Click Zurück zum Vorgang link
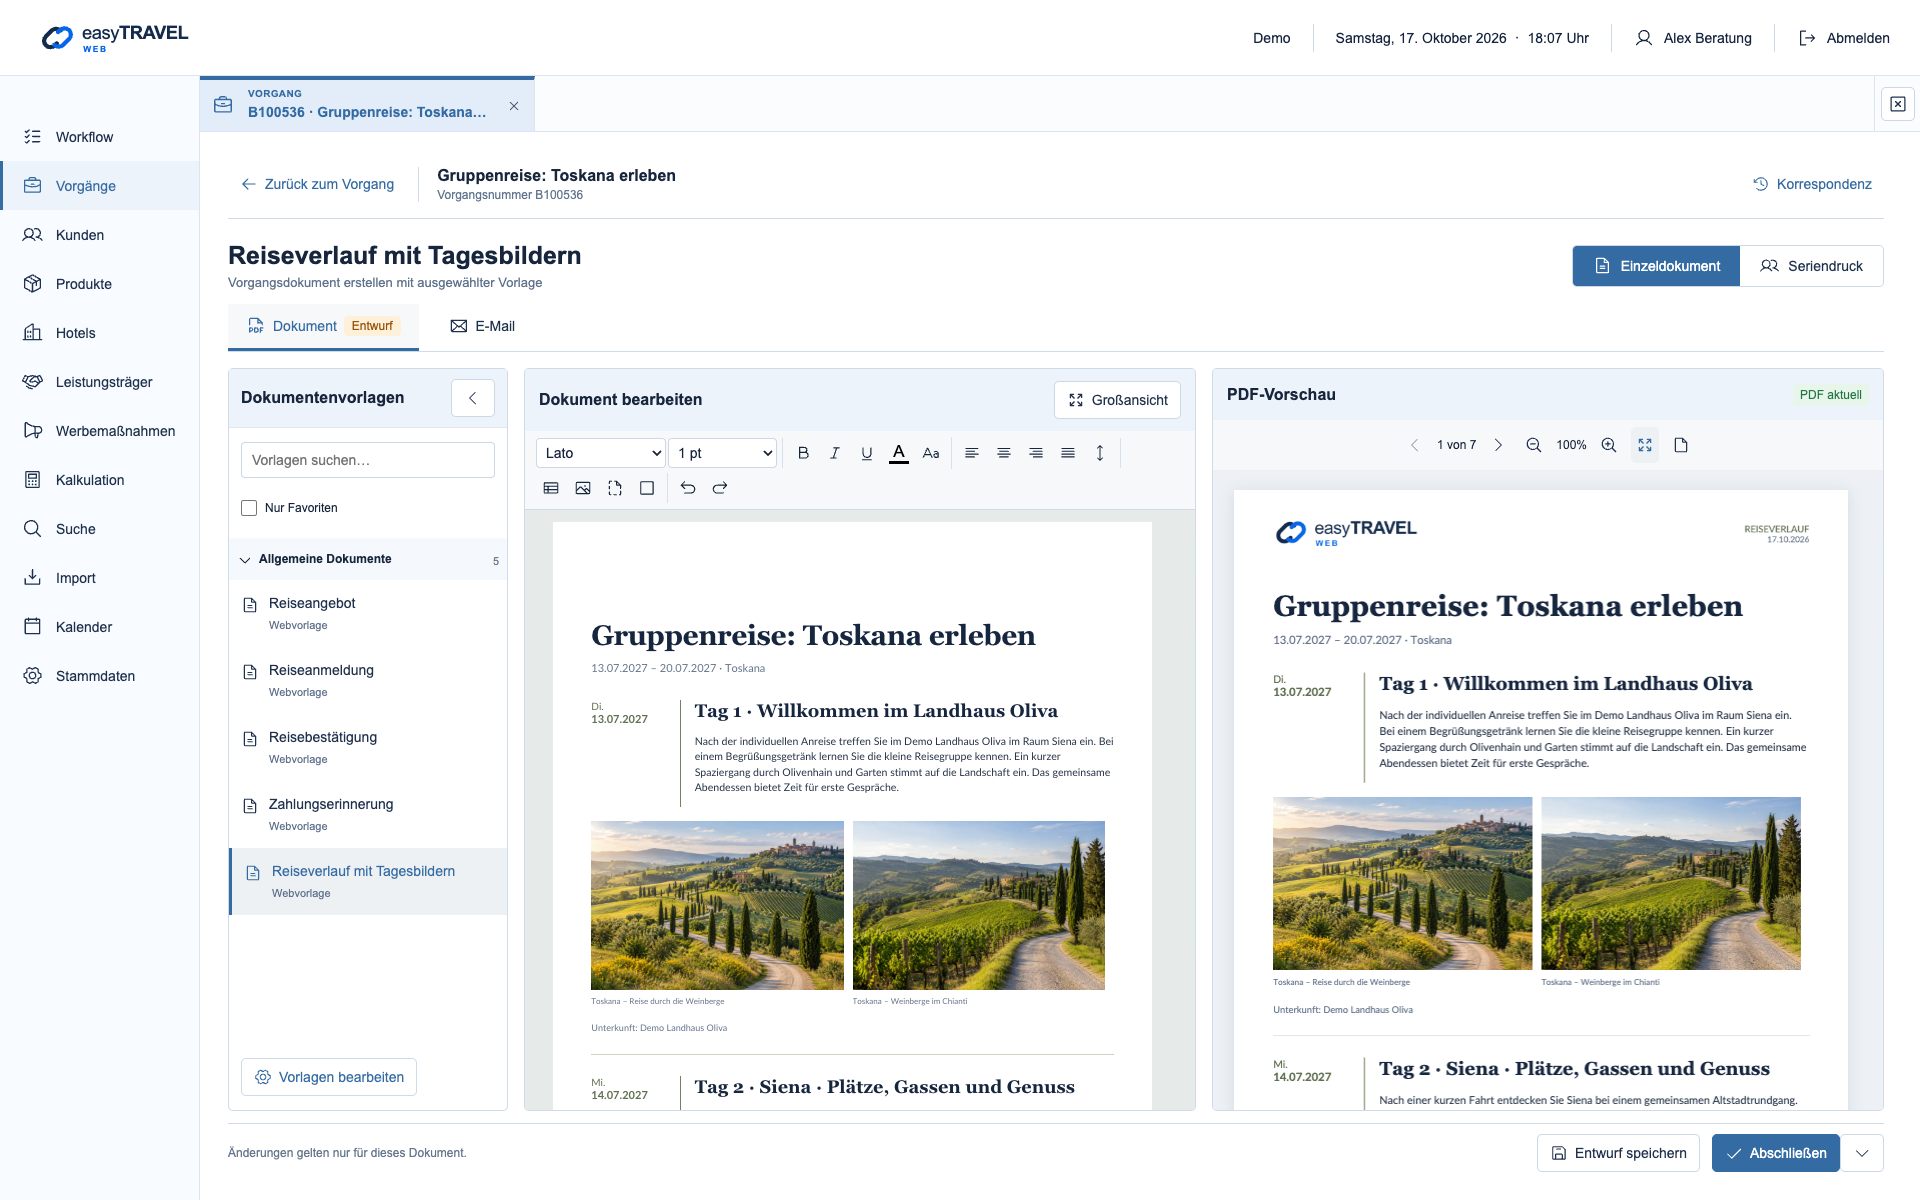Viewport: 1920px width, 1200px height. click(317, 184)
